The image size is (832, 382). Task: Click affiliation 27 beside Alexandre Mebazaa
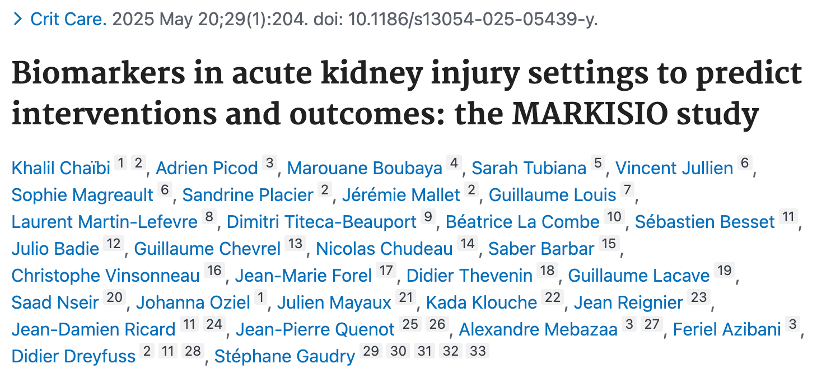[652, 325]
